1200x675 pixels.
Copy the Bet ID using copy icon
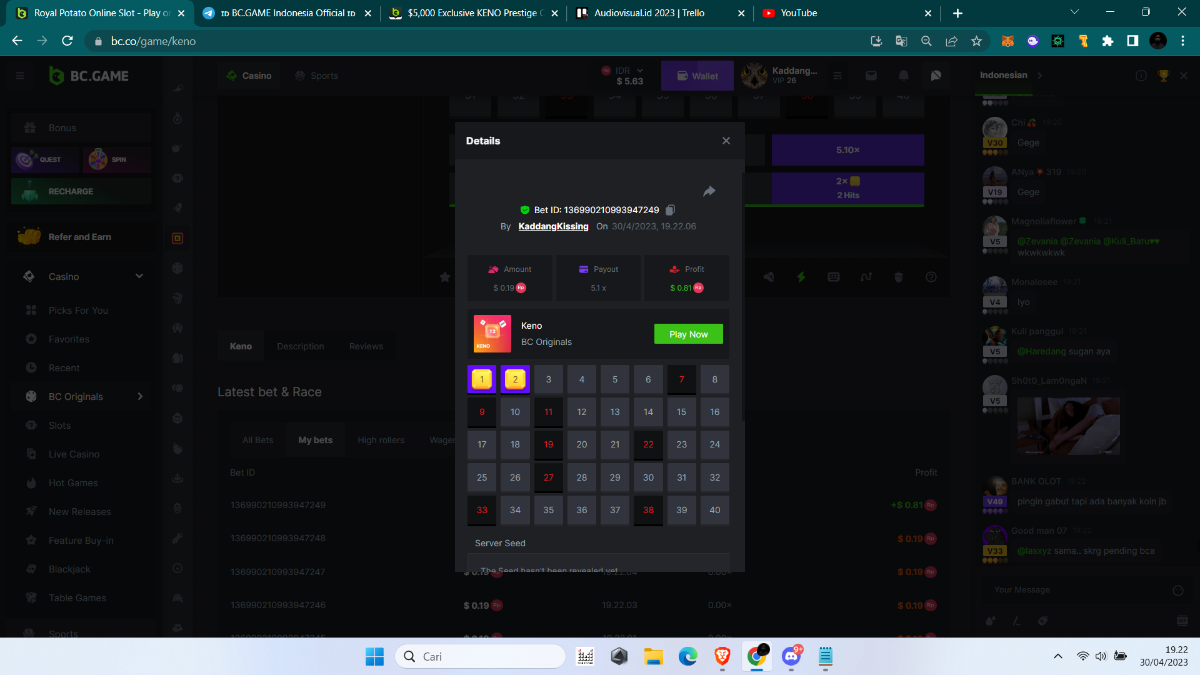pos(670,210)
